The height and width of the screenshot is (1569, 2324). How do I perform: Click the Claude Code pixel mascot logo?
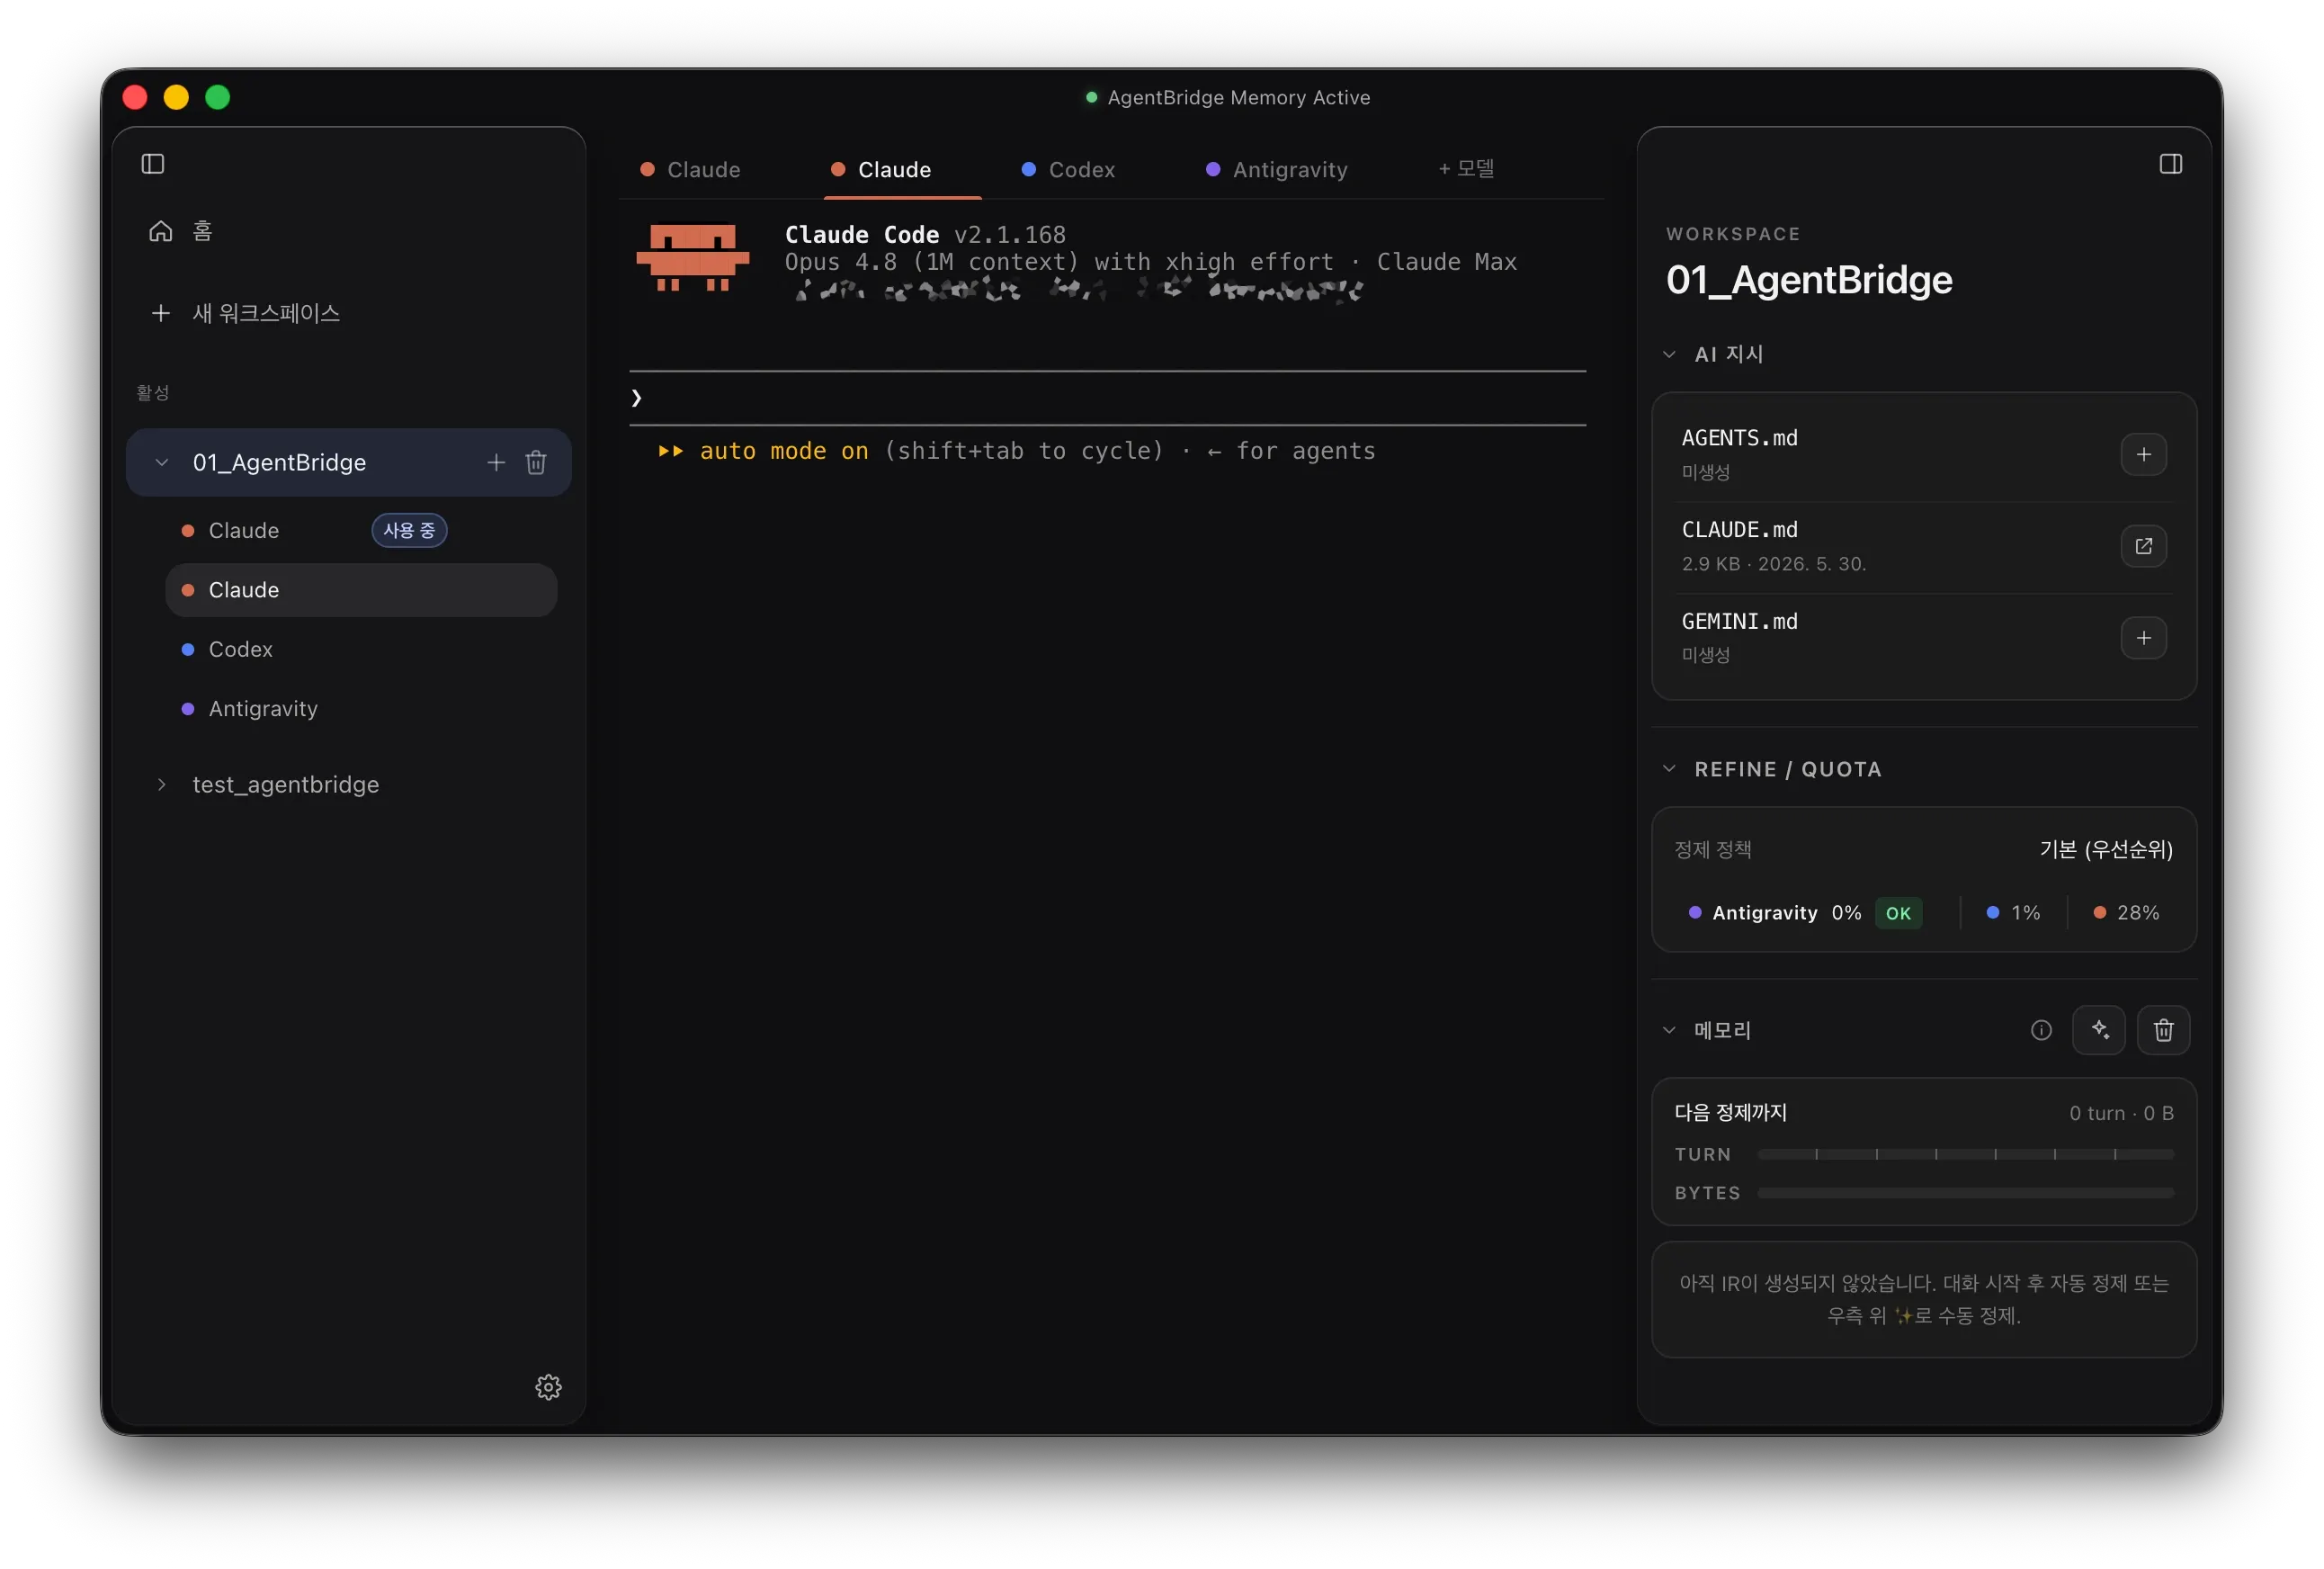pos(692,257)
